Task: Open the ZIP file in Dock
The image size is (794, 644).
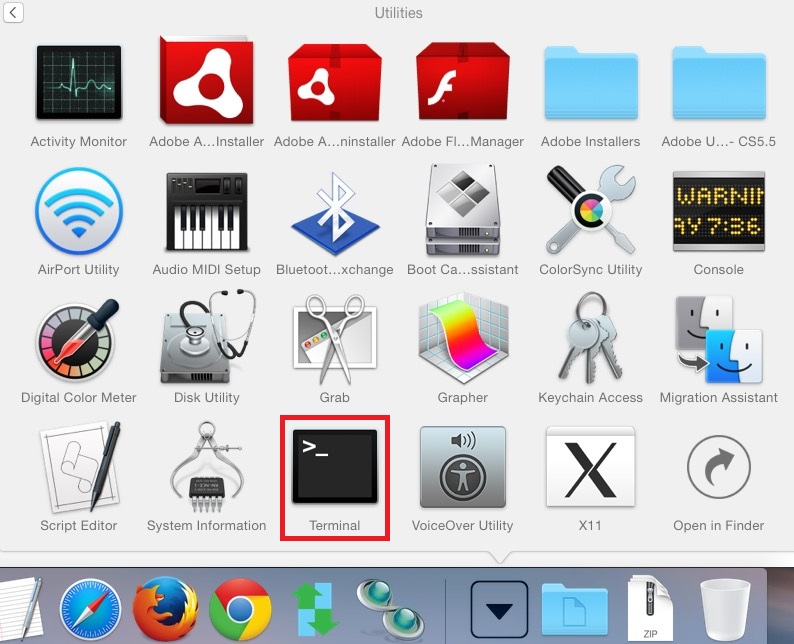Action: (650, 609)
